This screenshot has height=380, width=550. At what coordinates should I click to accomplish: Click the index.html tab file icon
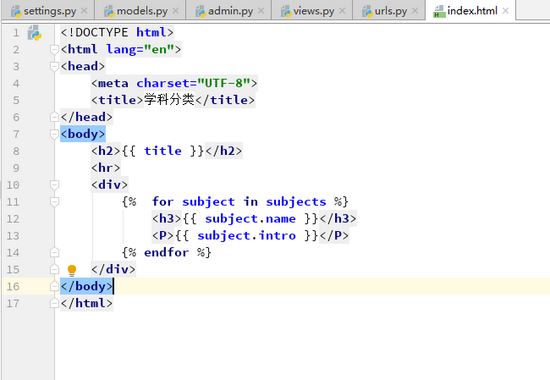tap(439, 12)
